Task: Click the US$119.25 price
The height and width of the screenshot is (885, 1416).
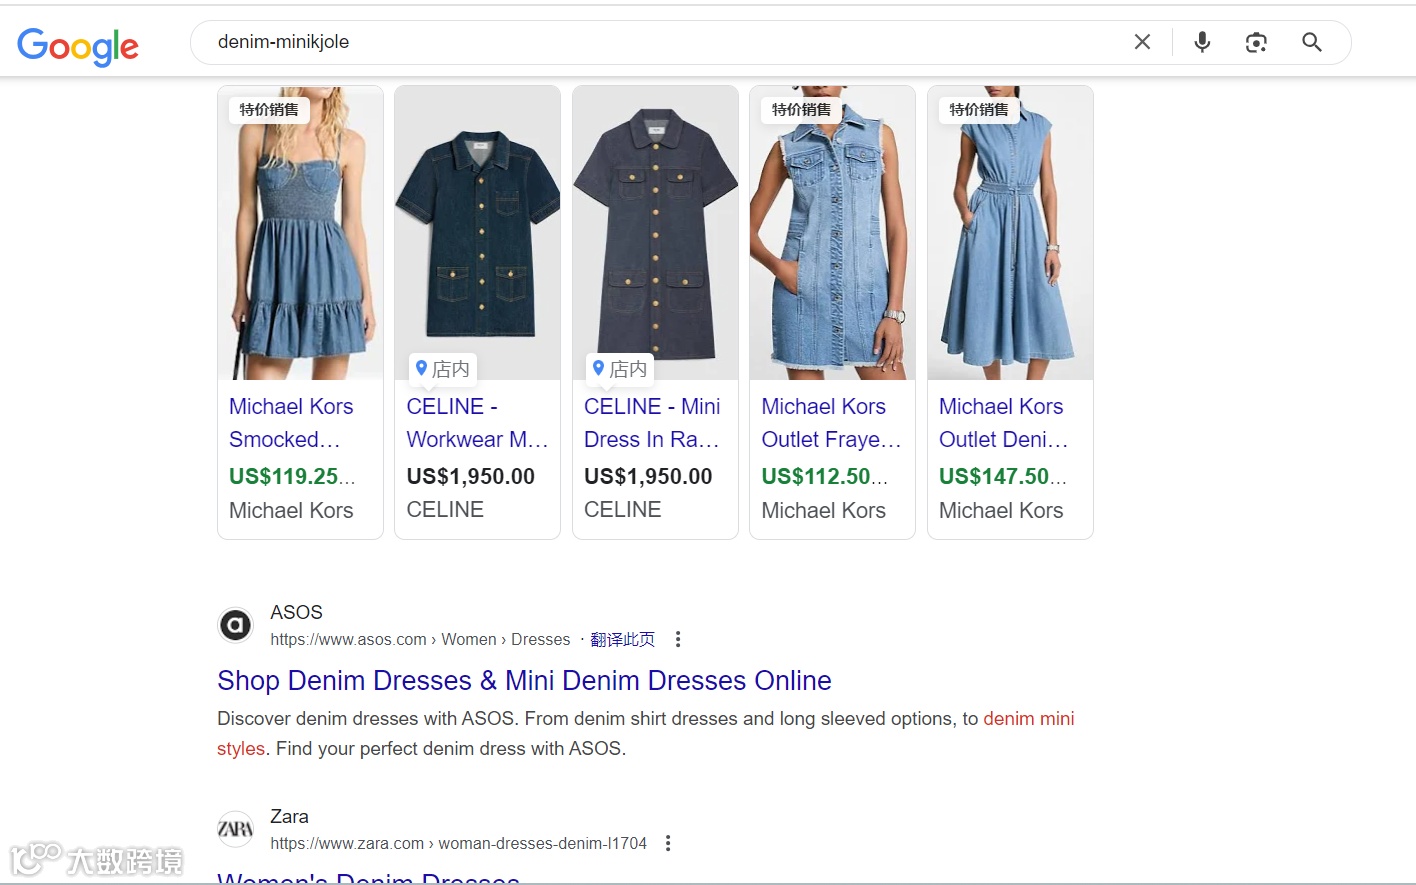Action: click(x=292, y=476)
